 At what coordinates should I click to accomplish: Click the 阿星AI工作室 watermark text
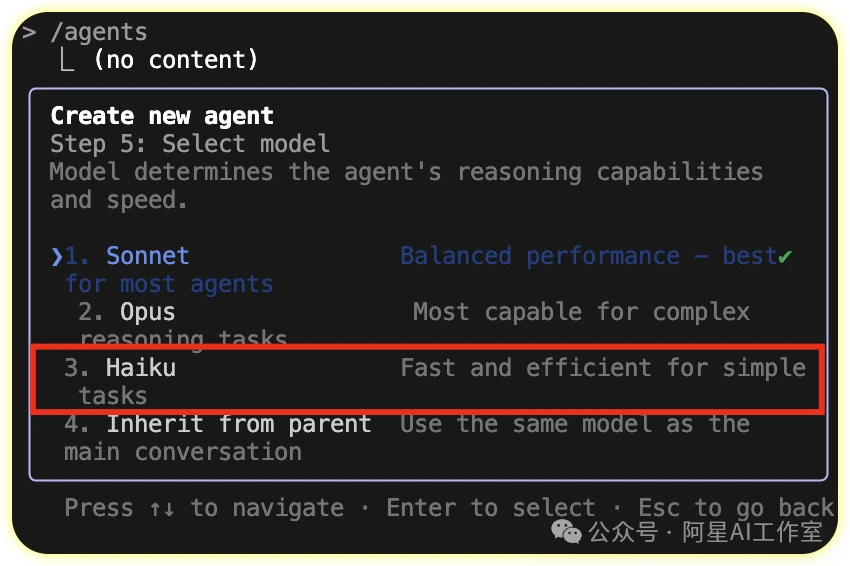[752, 533]
